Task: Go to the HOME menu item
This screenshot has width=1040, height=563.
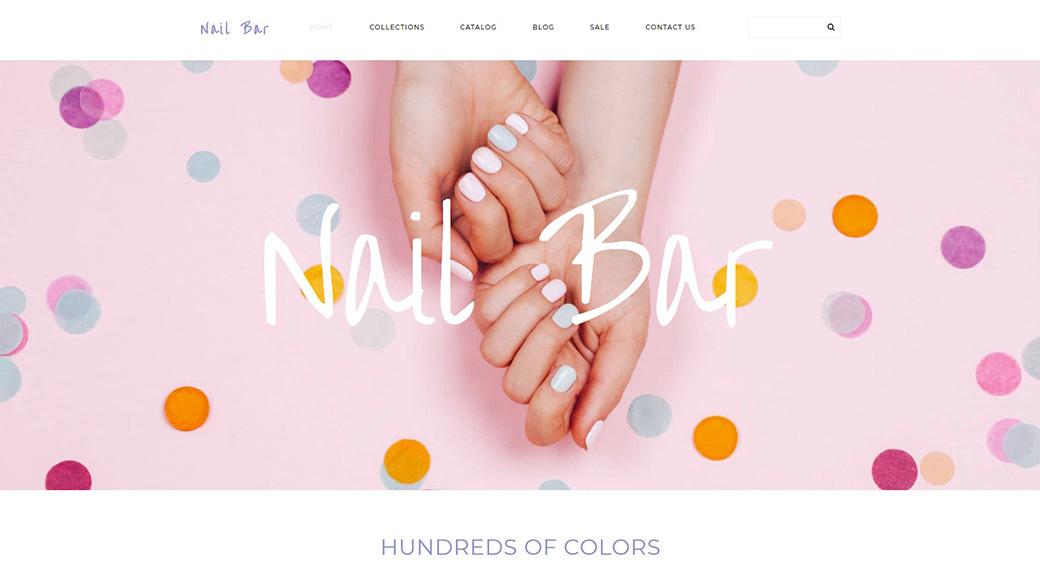Action: coord(321,27)
